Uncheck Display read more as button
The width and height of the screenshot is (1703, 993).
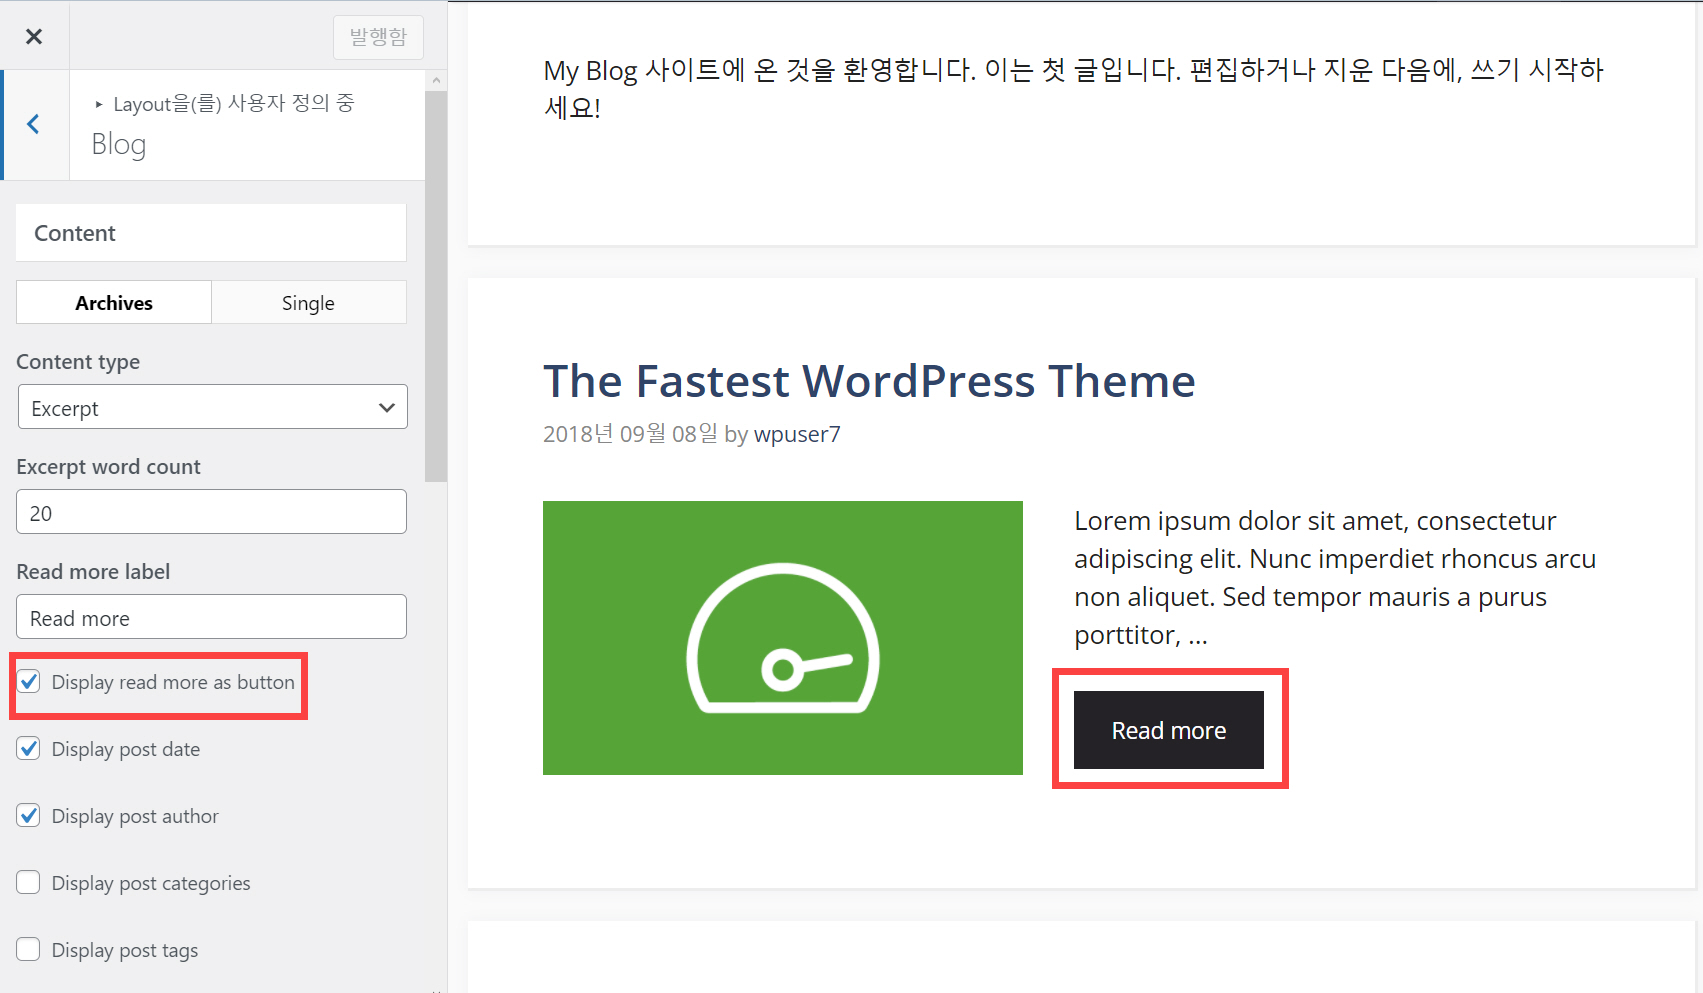(x=29, y=681)
